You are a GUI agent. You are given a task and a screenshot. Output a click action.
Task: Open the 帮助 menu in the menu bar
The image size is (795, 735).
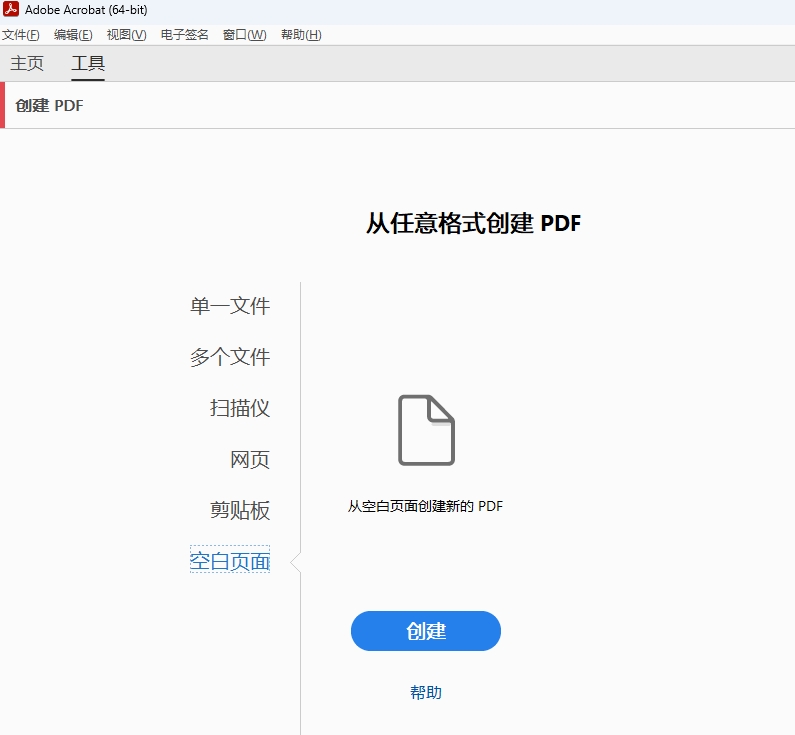(301, 35)
